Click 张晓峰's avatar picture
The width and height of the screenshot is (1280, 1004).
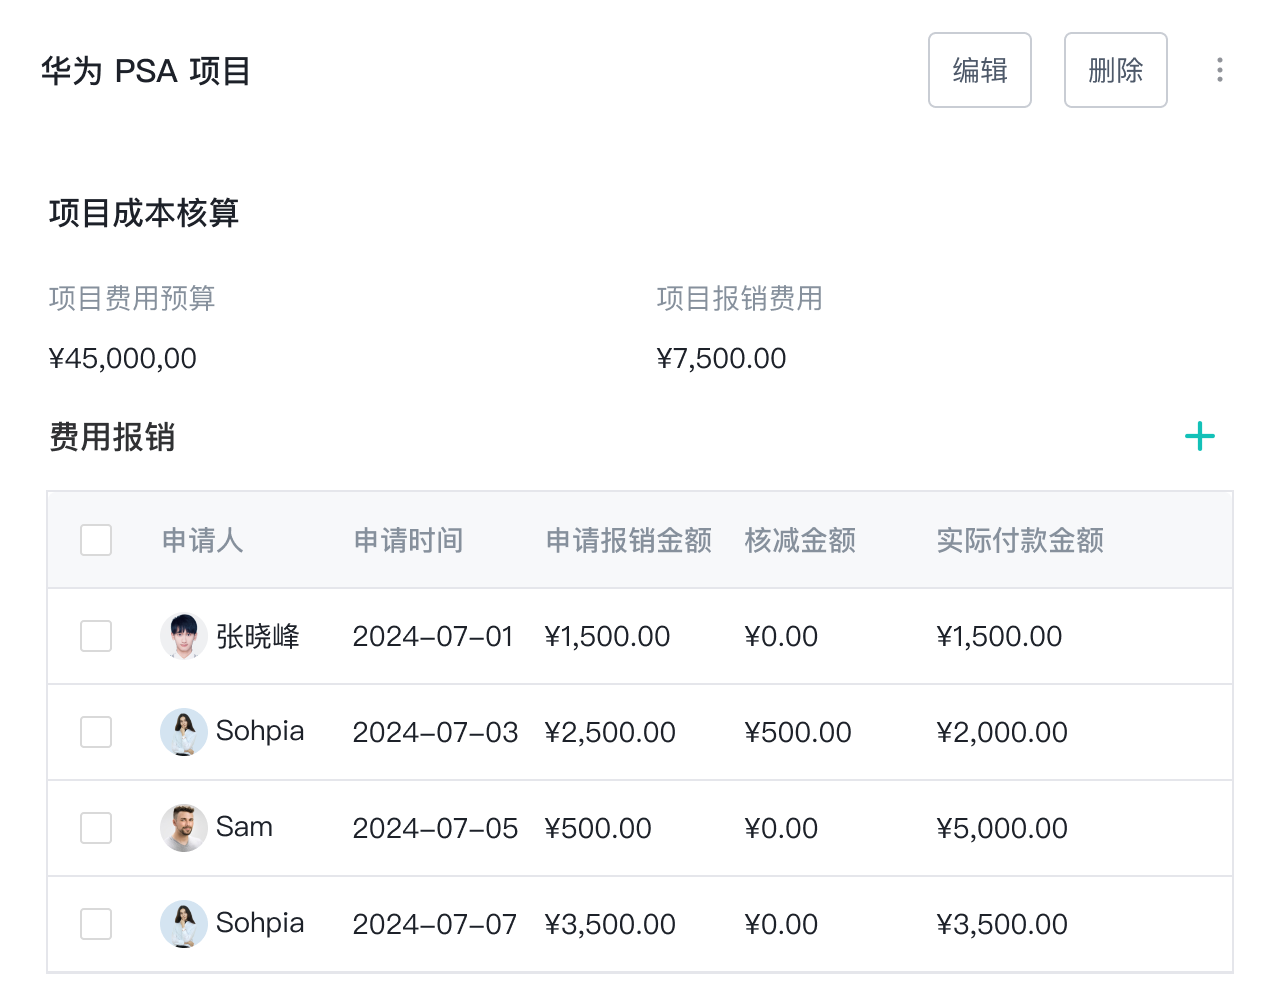point(183,637)
